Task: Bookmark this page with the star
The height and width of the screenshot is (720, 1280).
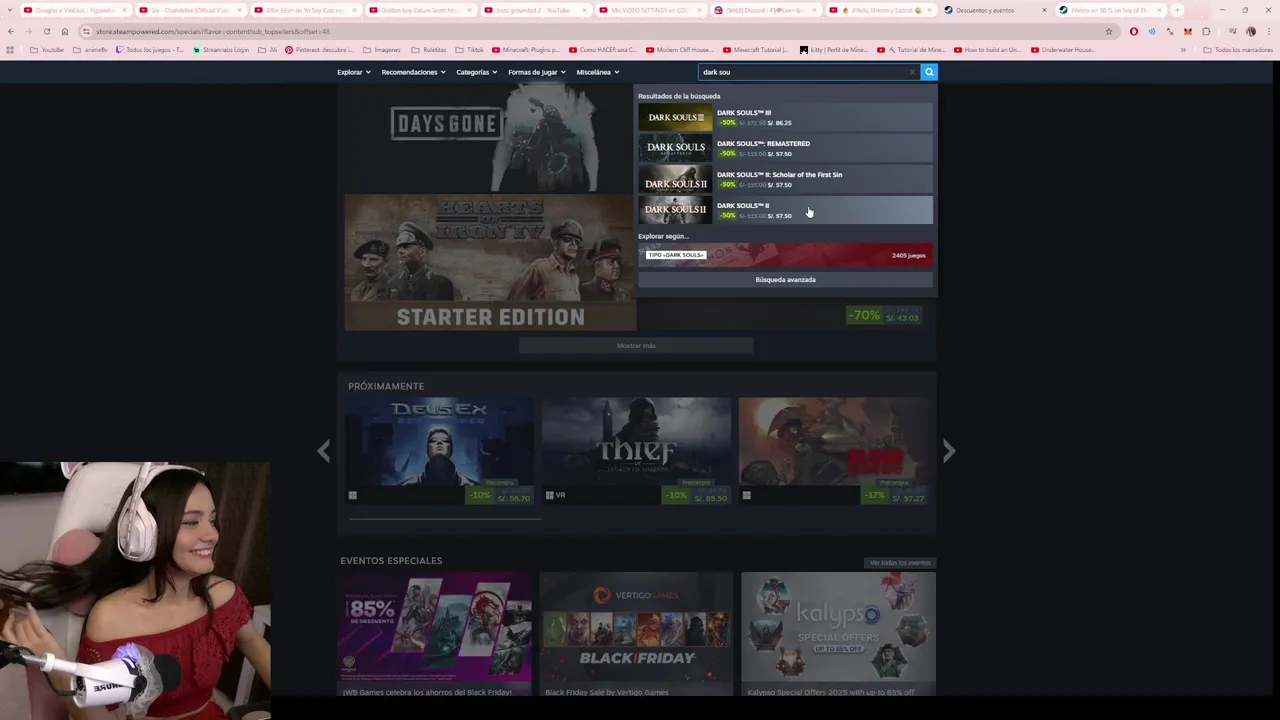Action: [x=1109, y=31]
